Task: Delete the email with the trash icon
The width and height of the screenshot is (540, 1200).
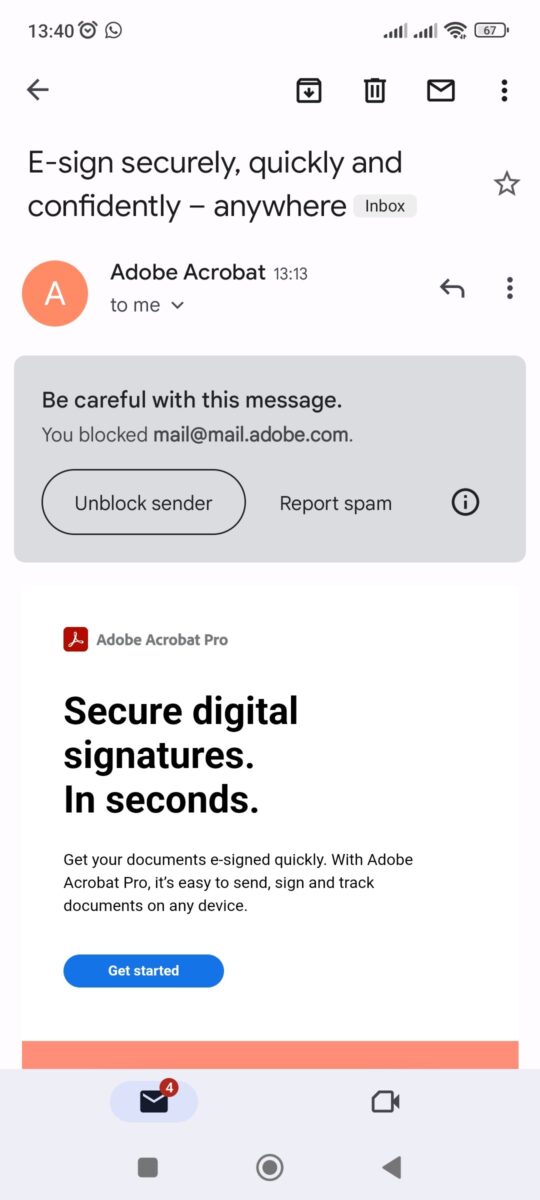Action: click(x=374, y=90)
